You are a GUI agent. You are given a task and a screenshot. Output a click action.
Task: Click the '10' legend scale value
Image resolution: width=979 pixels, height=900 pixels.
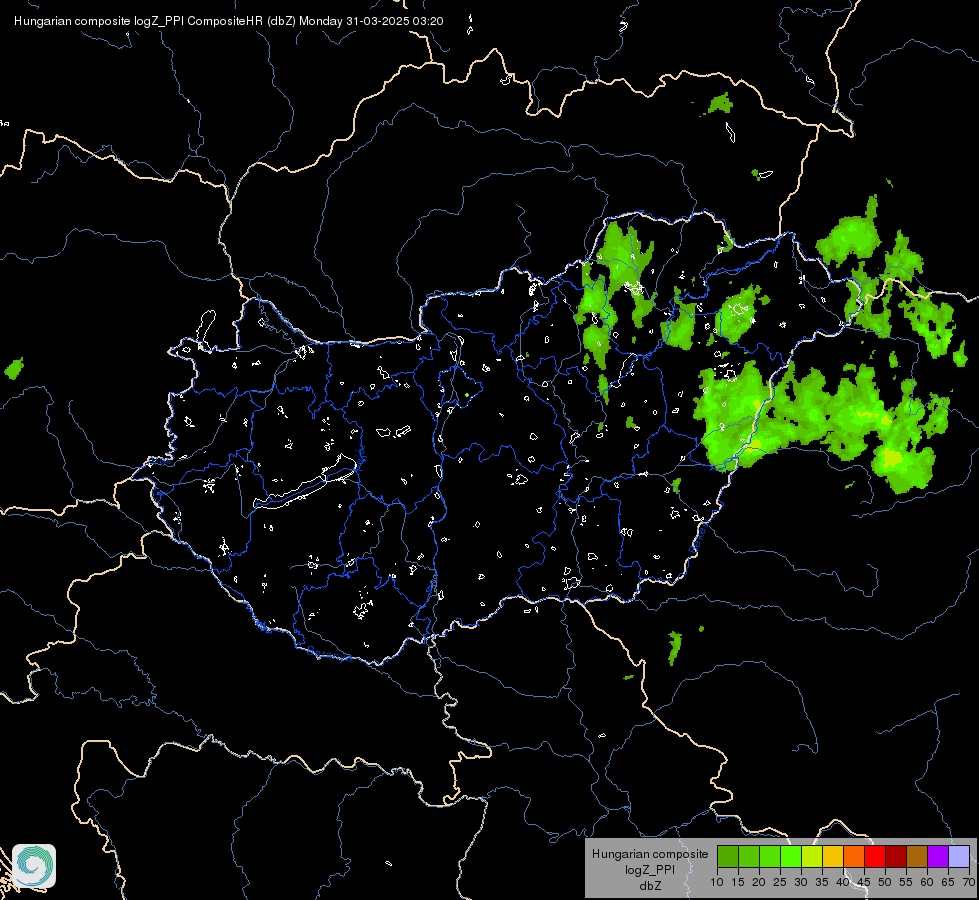[x=717, y=882]
